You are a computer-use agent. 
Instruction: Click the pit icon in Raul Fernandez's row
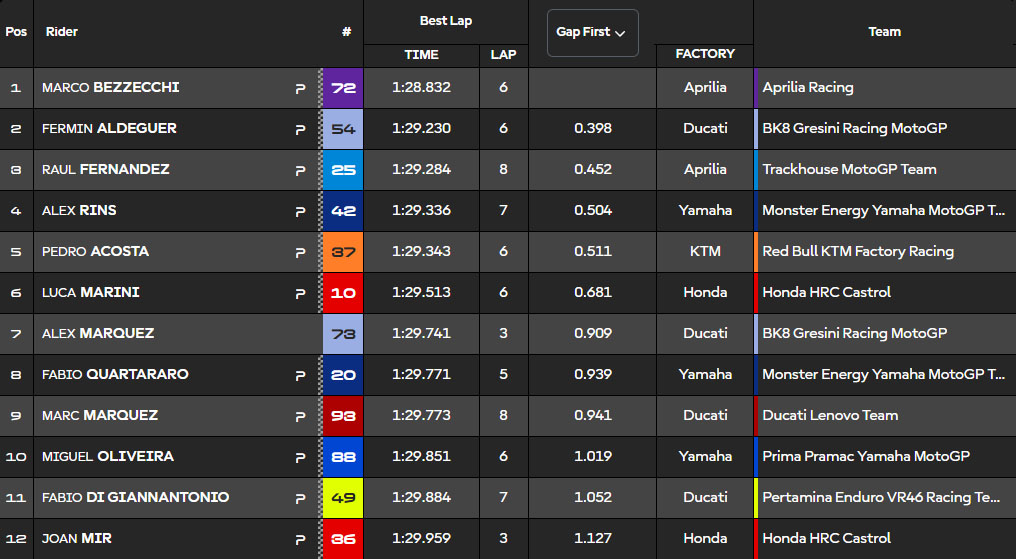(x=300, y=170)
